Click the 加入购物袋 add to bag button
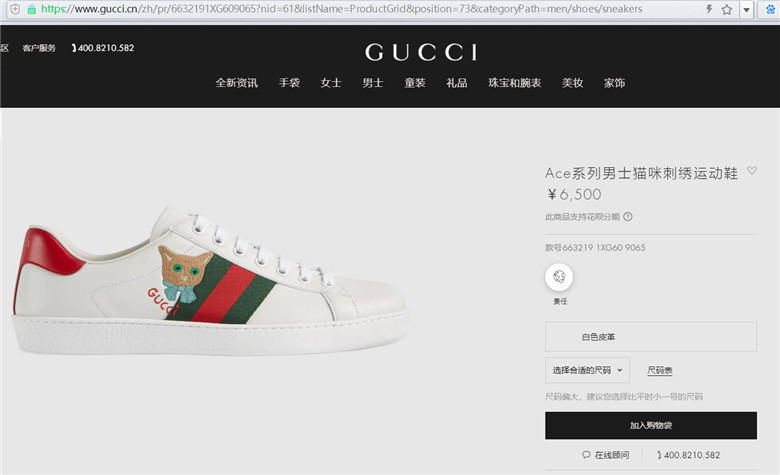 point(651,425)
